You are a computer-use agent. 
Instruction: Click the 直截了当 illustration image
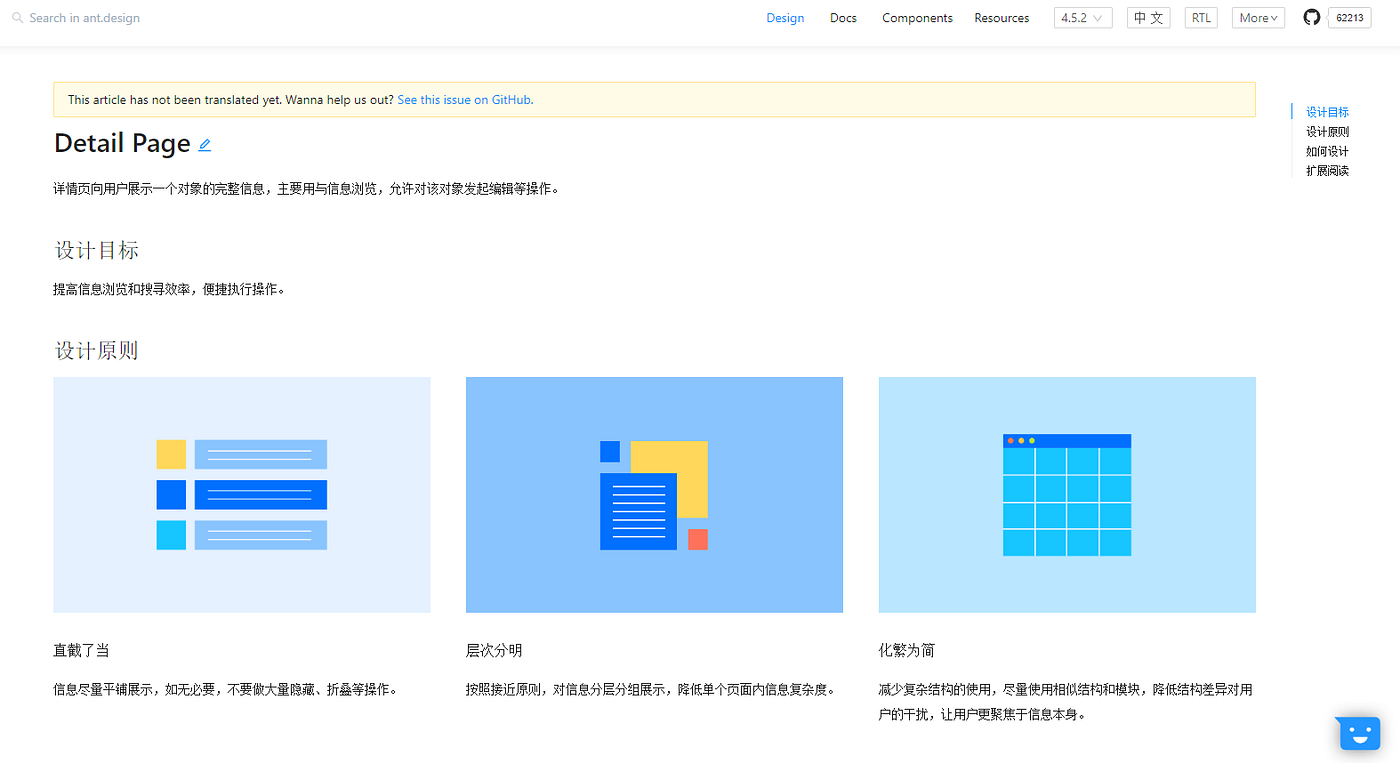(x=242, y=495)
